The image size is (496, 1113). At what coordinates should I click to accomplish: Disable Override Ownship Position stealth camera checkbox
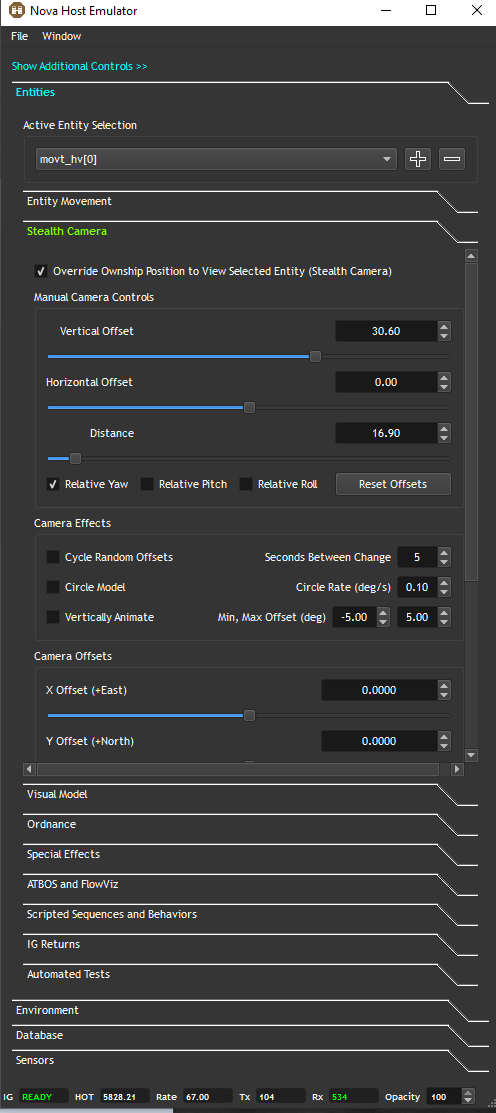(41, 271)
